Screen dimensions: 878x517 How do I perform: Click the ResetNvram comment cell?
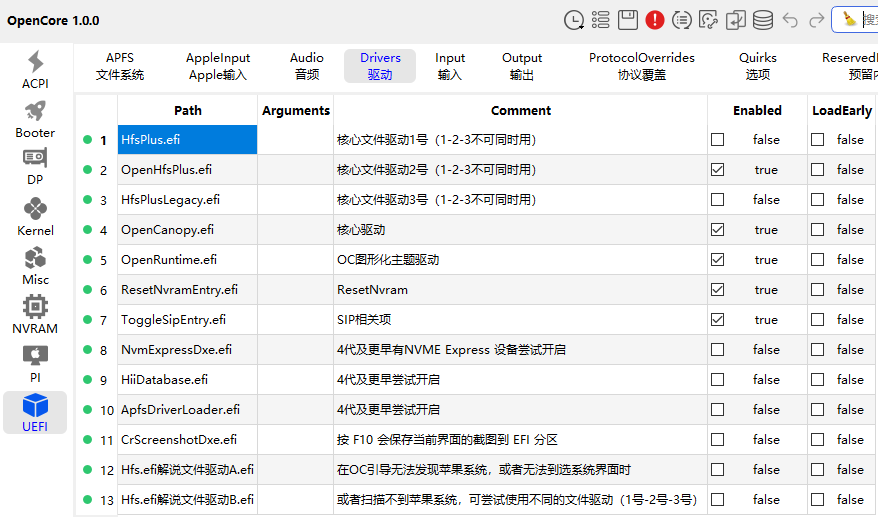pyautogui.click(x=521, y=290)
